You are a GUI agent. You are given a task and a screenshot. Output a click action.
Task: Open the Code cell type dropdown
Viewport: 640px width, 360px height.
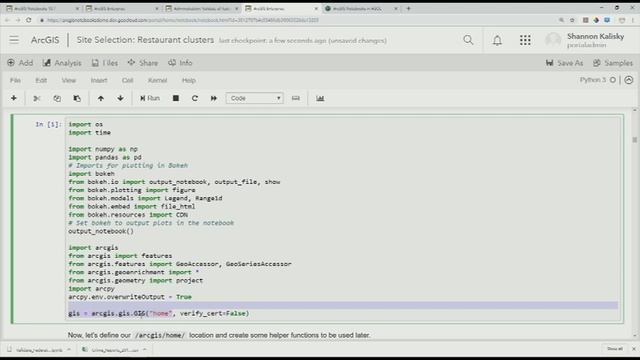tap(255, 98)
